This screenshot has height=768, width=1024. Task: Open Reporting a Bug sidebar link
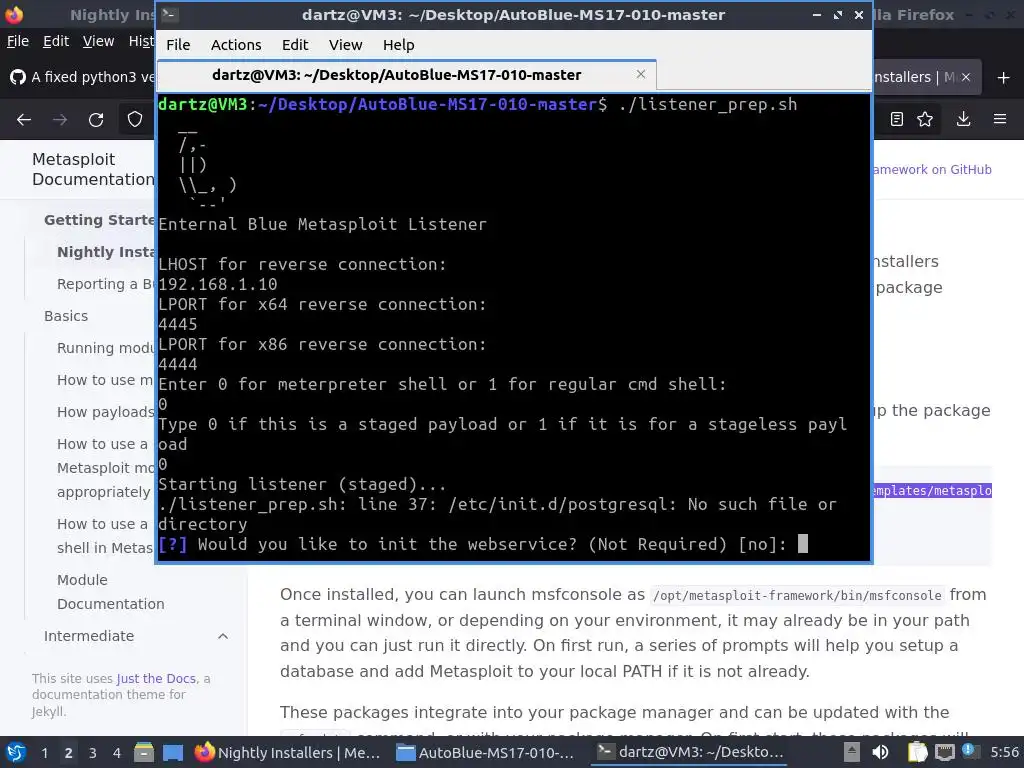[106, 284]
